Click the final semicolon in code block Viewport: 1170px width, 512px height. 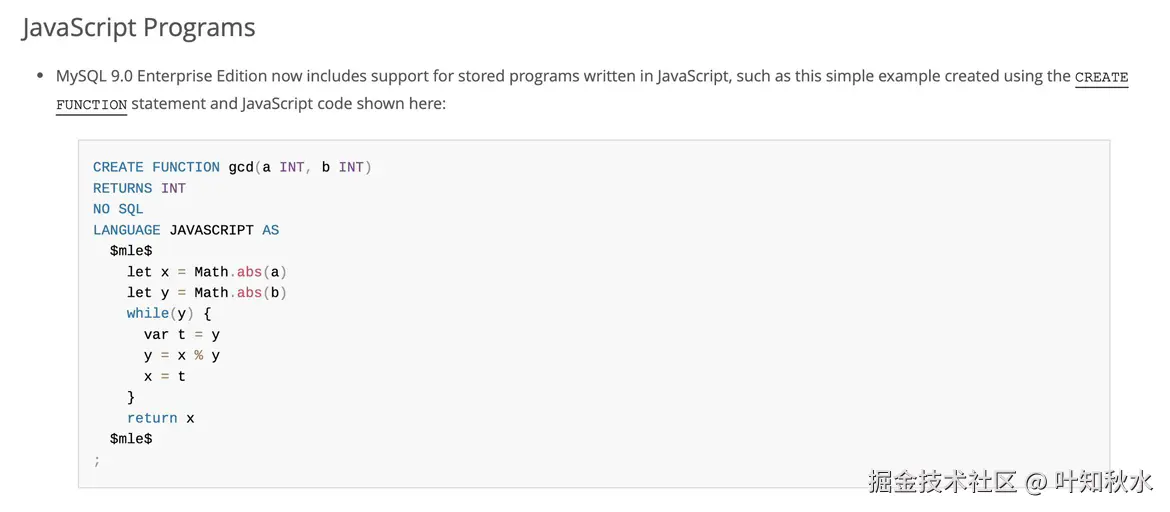pos(97,460)
